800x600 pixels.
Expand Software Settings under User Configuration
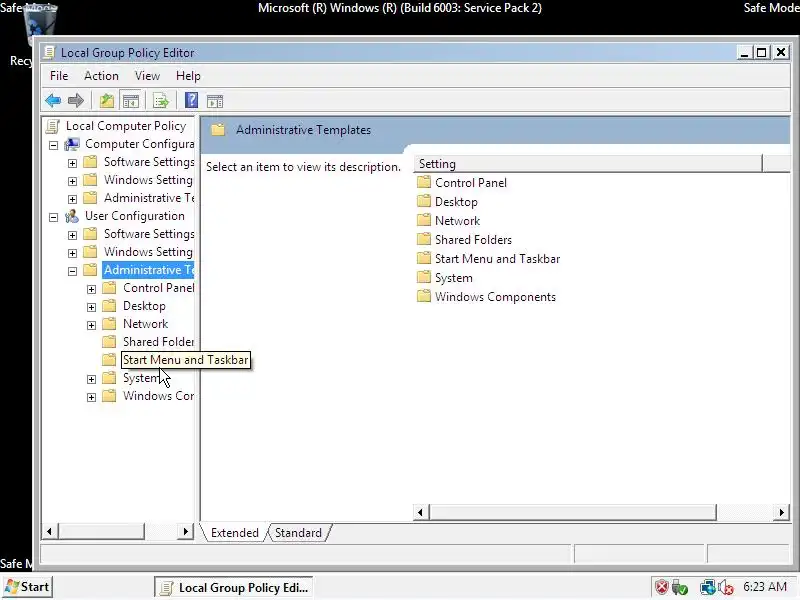(72, 235)
